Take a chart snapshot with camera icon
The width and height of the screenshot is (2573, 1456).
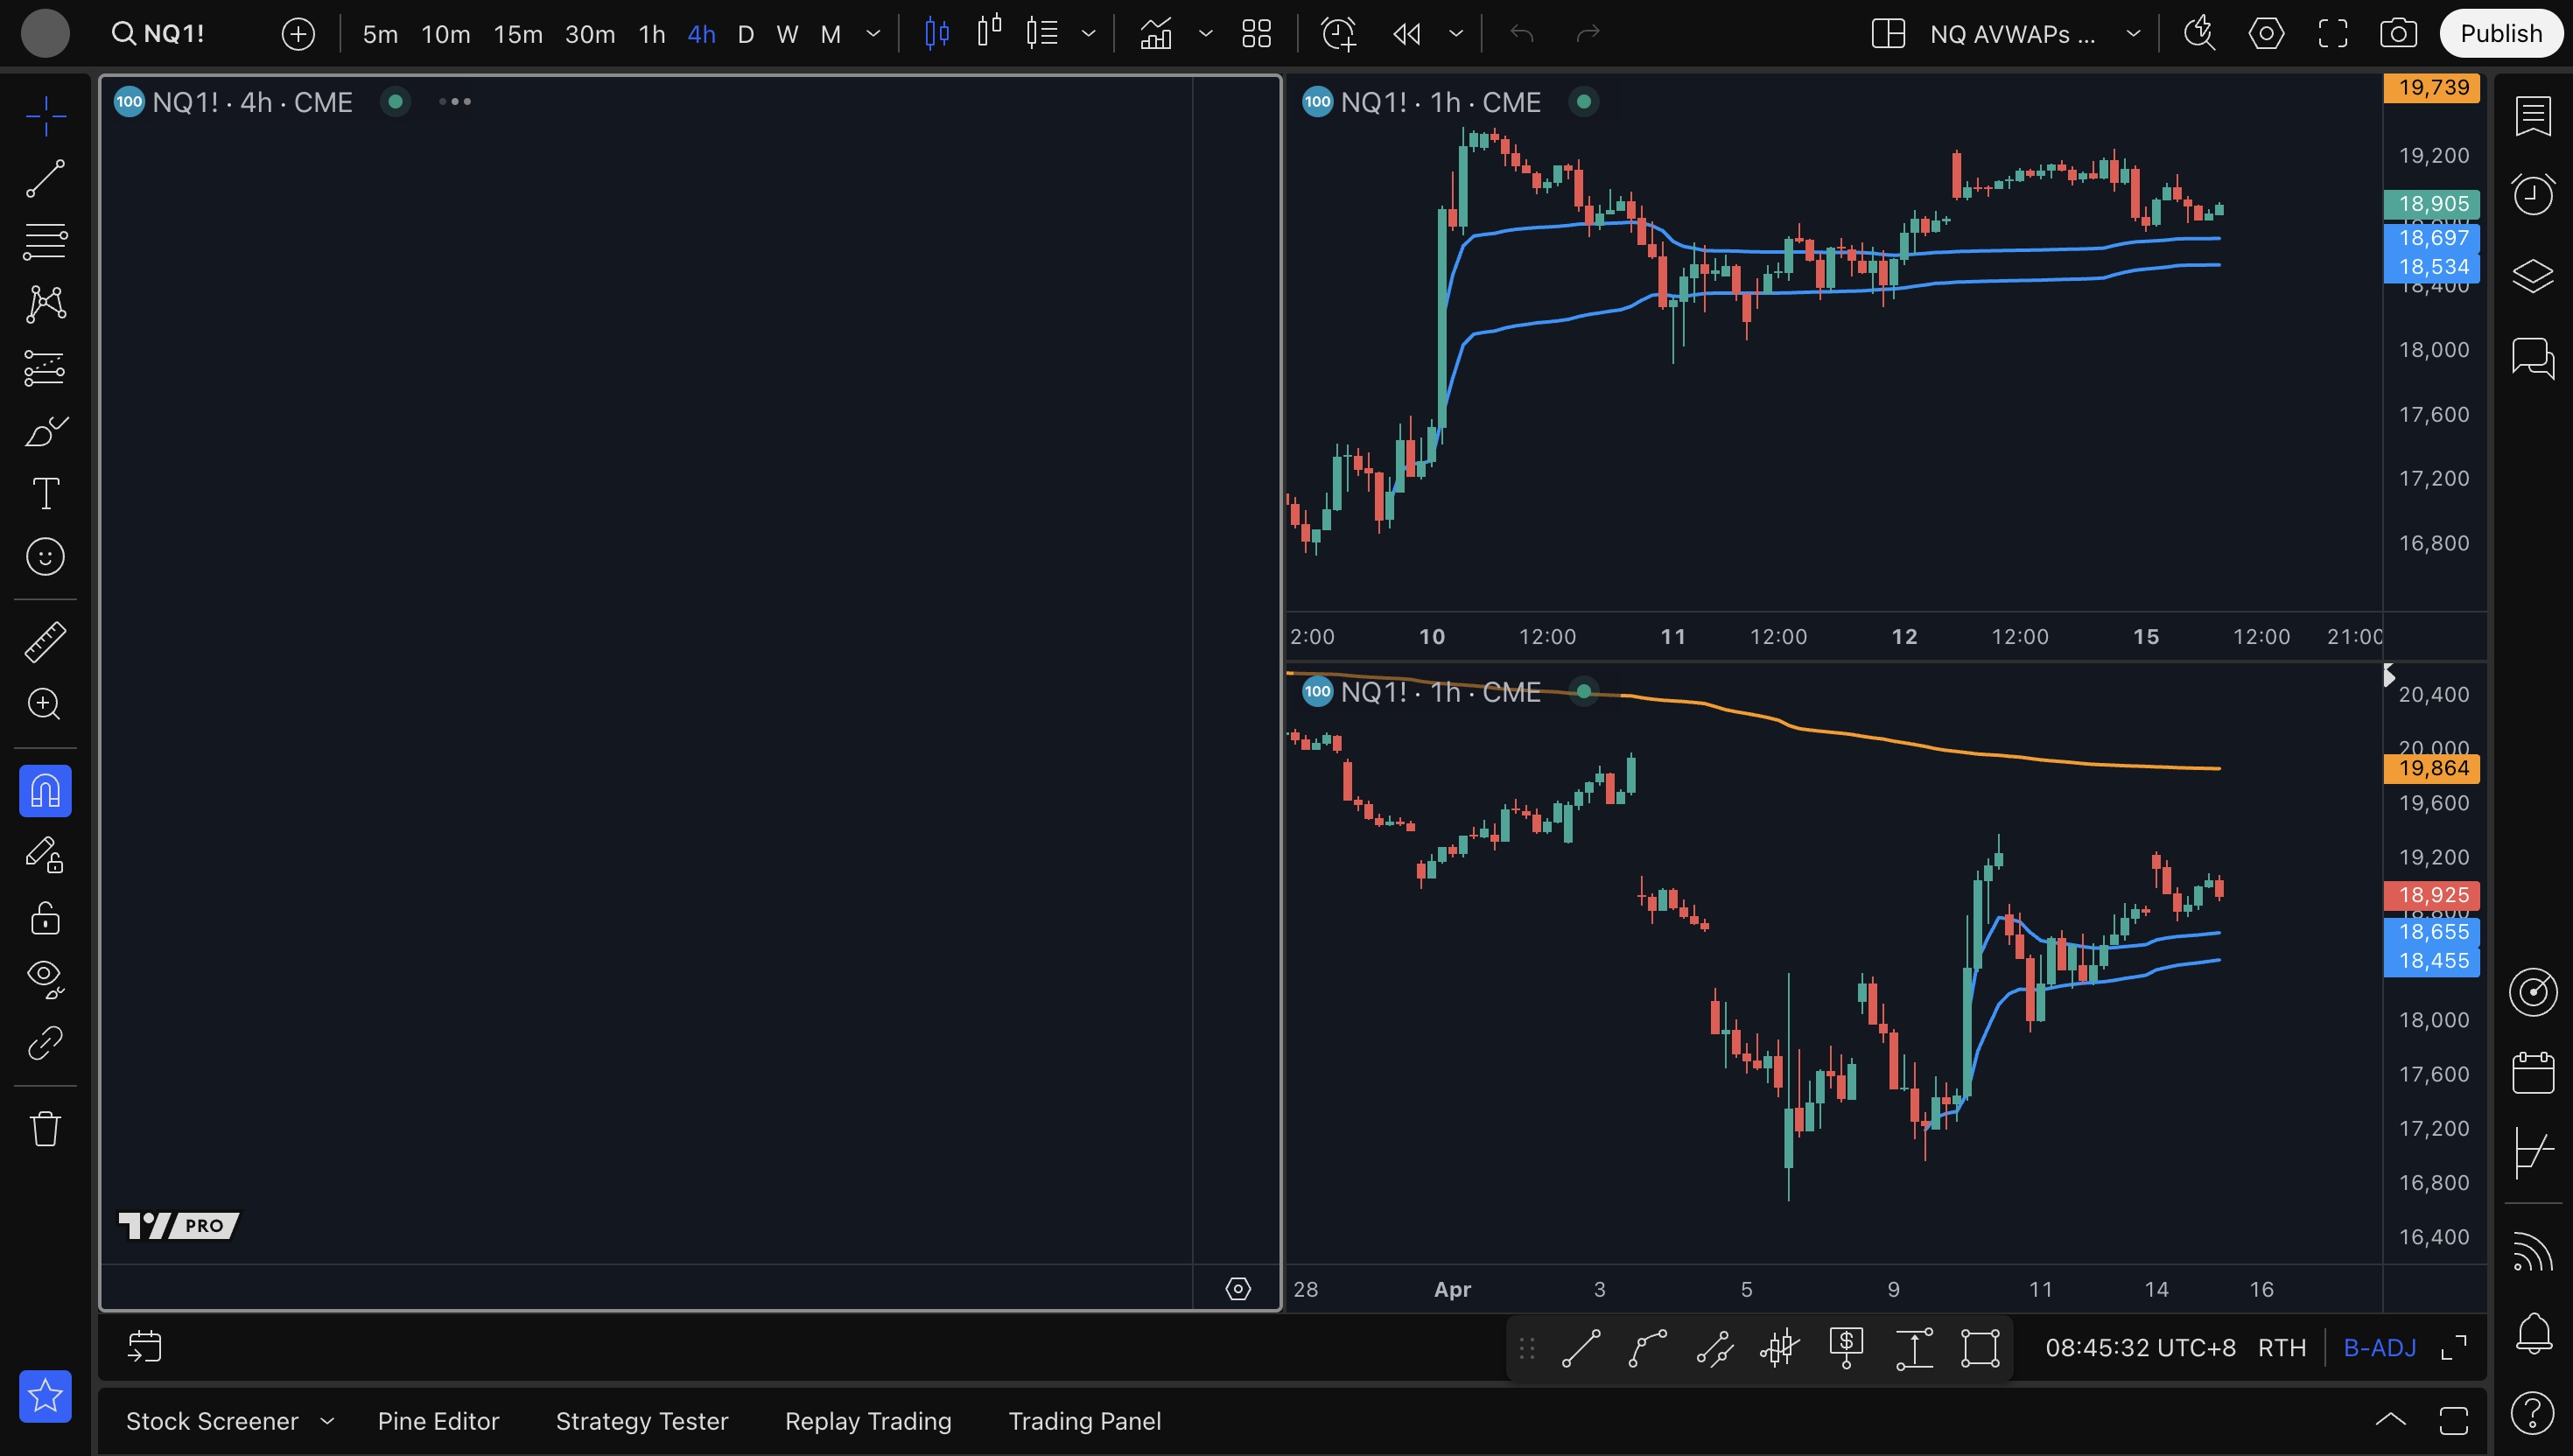pos(2398,34)
